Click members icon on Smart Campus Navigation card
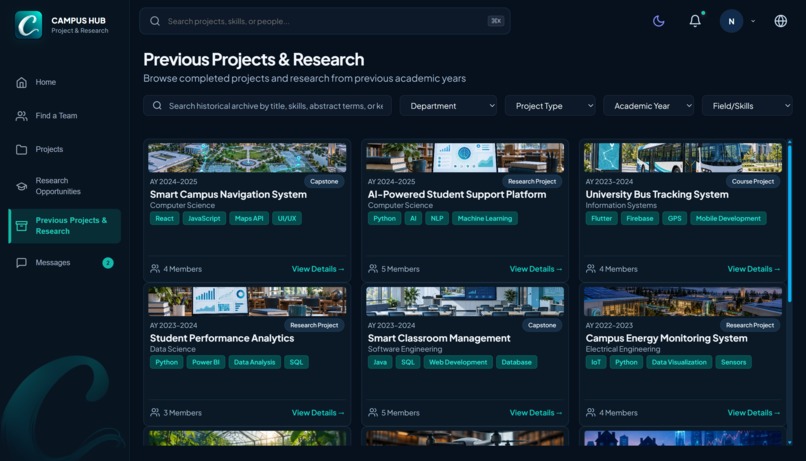 click(155, 268)
